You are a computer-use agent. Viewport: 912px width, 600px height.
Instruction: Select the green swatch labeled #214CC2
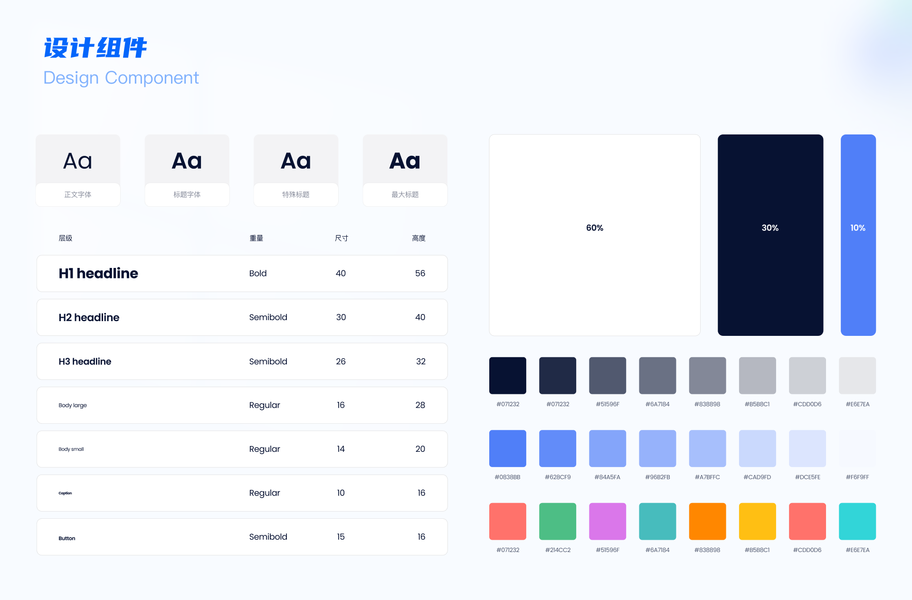(x=557, y=522)
